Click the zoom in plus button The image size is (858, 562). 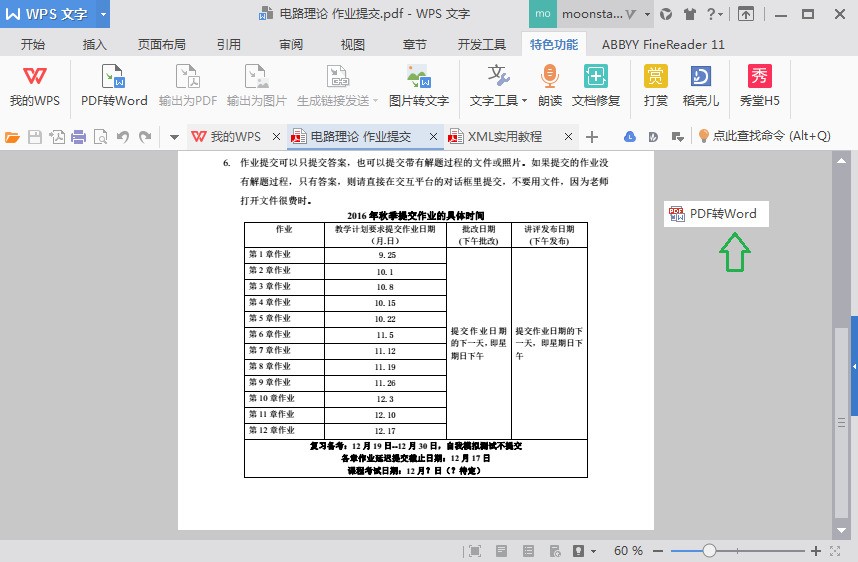(816, 551)
